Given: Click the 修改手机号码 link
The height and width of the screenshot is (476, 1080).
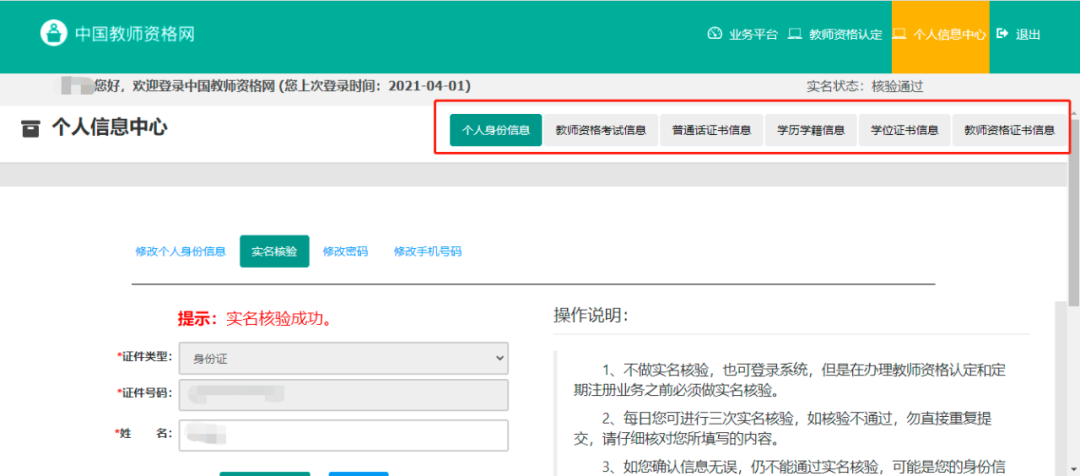Looking at the screenshot, I should coord(427,252).
